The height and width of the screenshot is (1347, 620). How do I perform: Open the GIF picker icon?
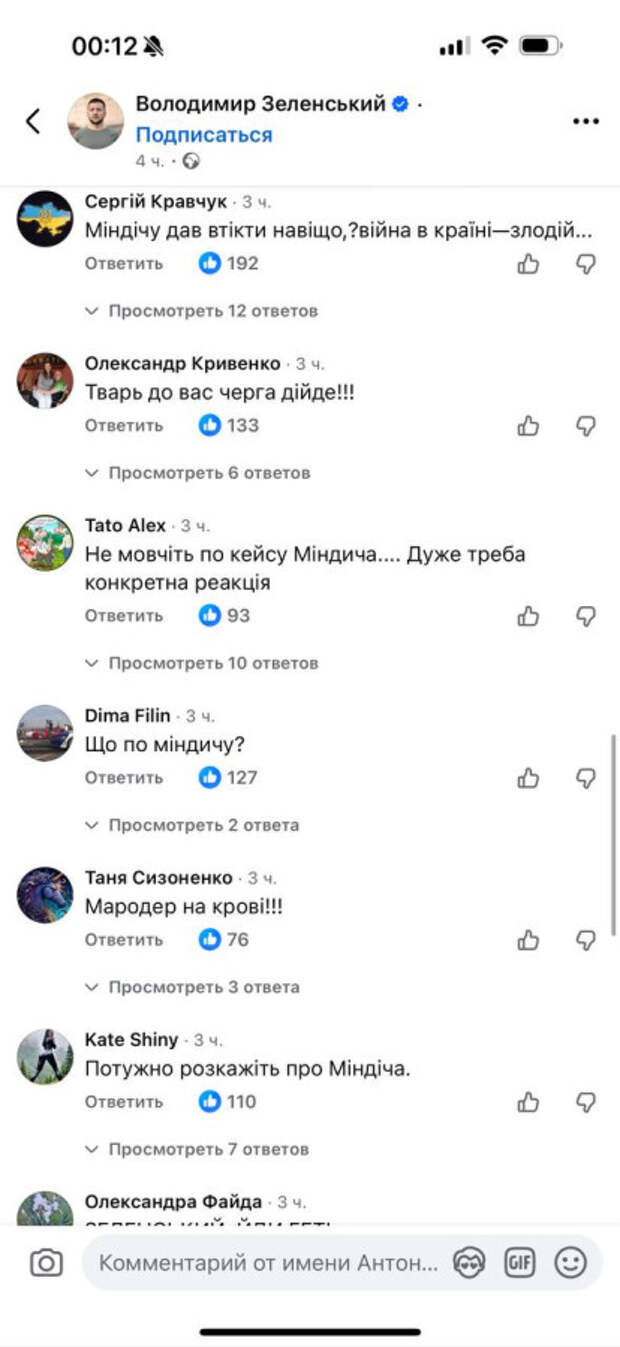(x=519, y=1263)
